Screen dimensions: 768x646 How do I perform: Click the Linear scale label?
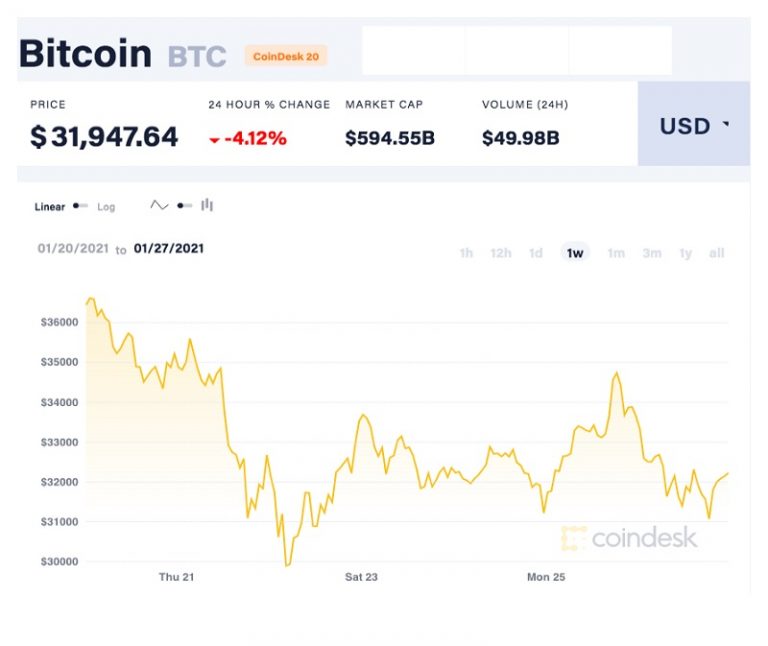coord(49,207)
